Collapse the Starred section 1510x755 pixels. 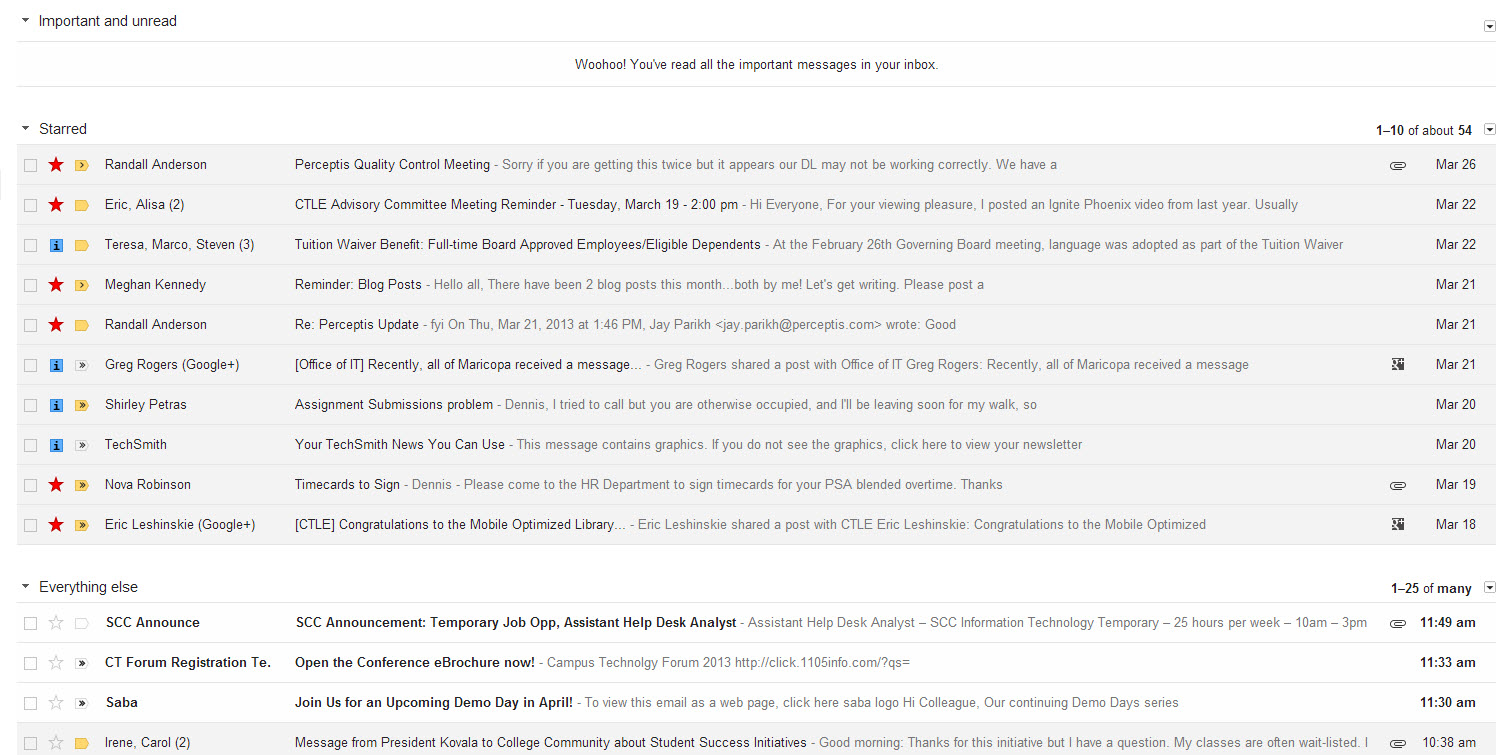pyautogui.click(x=26, y=129)
